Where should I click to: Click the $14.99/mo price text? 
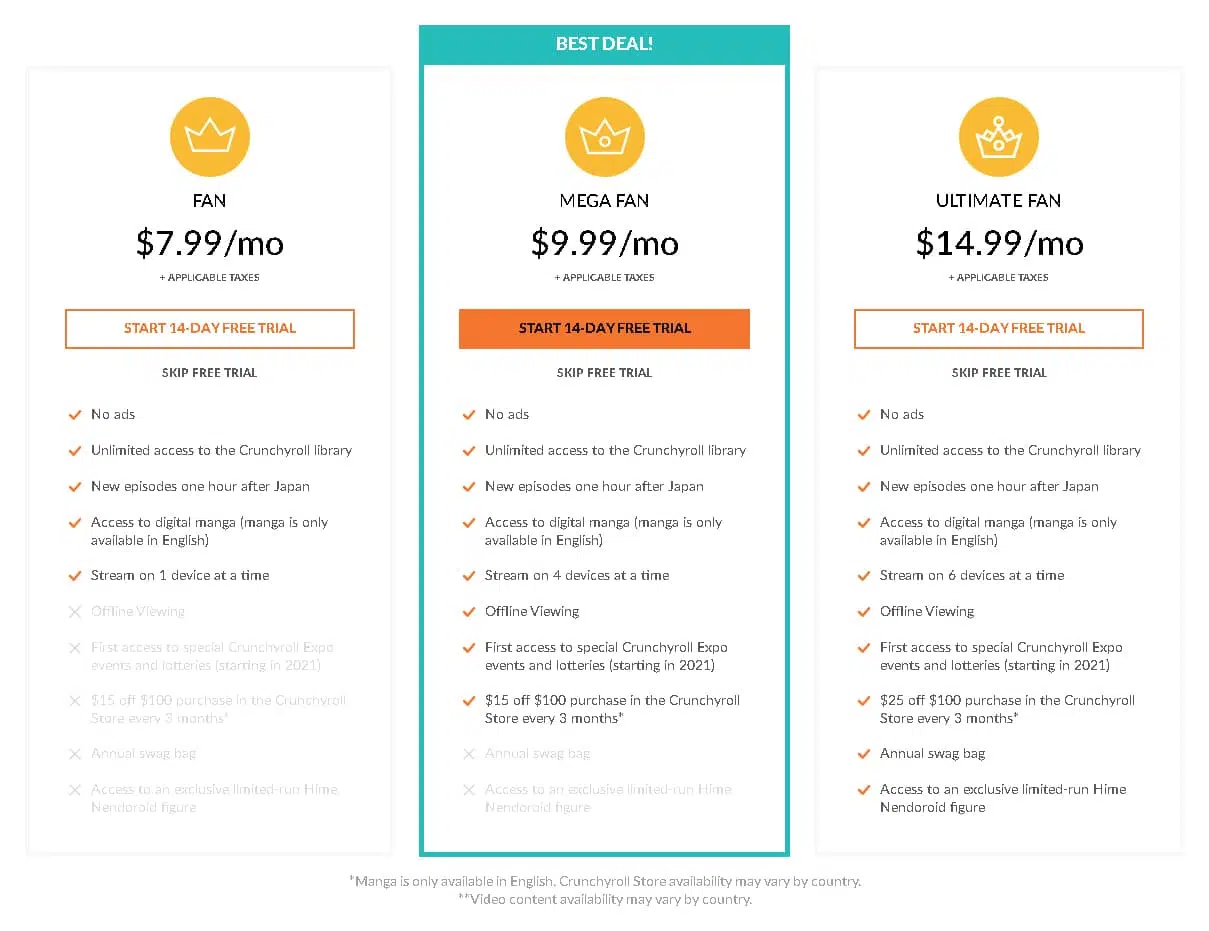coord(999,243)
